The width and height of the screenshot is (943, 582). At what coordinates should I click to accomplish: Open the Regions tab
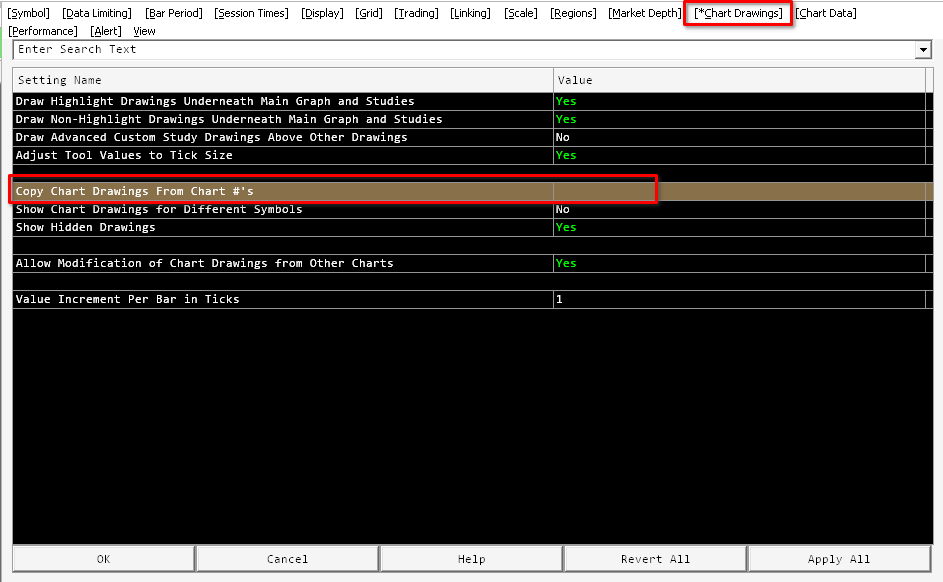click(573, 13)
